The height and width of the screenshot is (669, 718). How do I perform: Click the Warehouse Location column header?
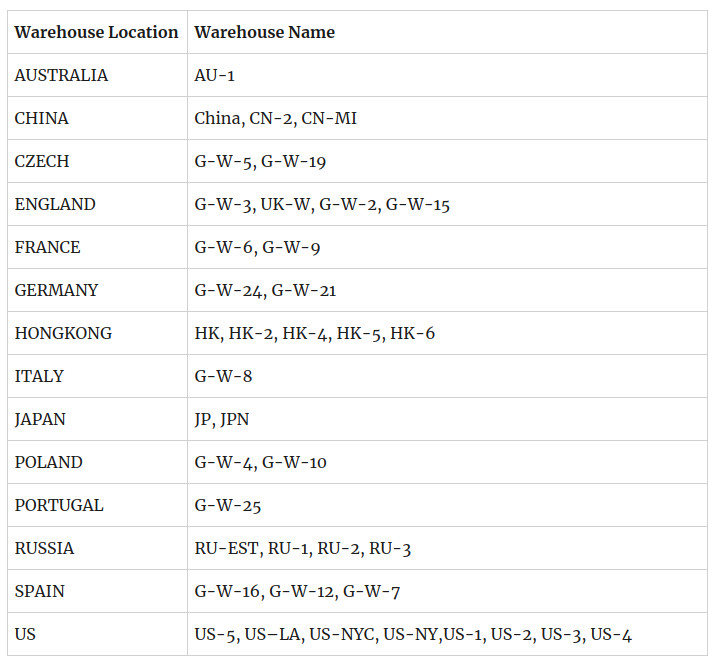click(x=97, y=32)
